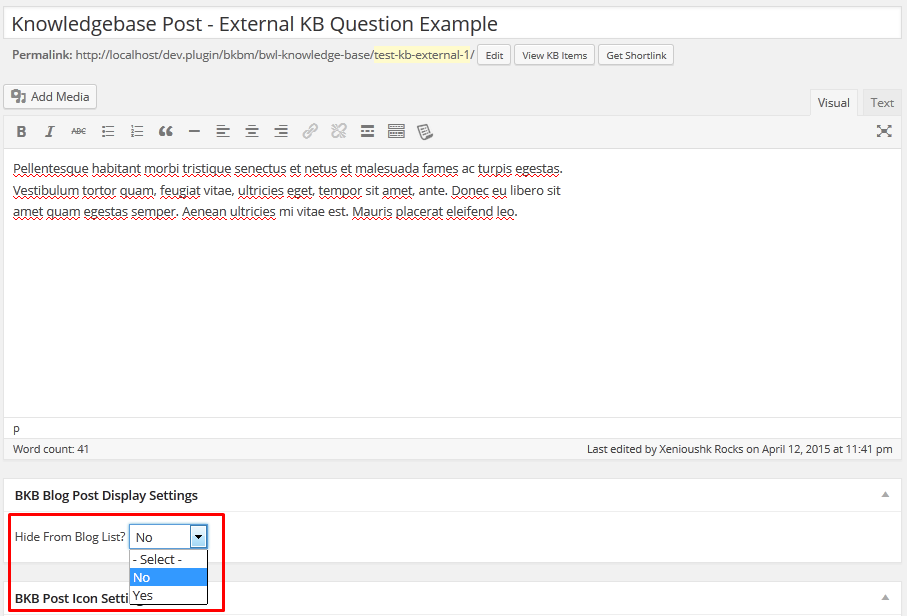Click the post title input field
Viewport: 907px width, 616px height.
click(452, 24)
